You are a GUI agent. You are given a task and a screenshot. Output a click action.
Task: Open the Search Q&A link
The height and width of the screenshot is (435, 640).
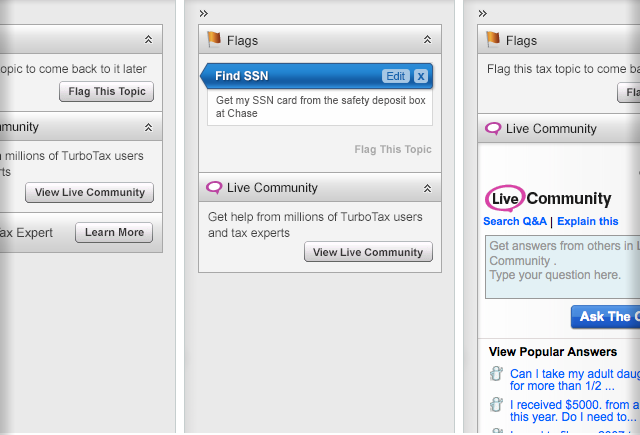coord(515,221)
